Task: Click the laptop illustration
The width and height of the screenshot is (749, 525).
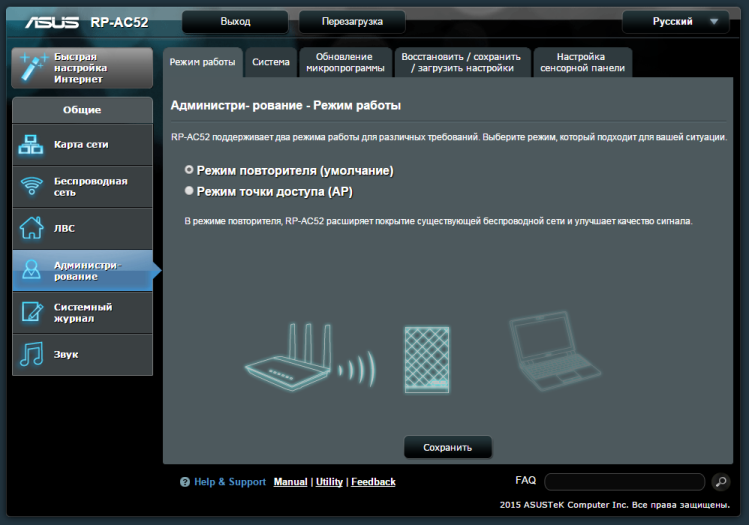Action: 554,351
